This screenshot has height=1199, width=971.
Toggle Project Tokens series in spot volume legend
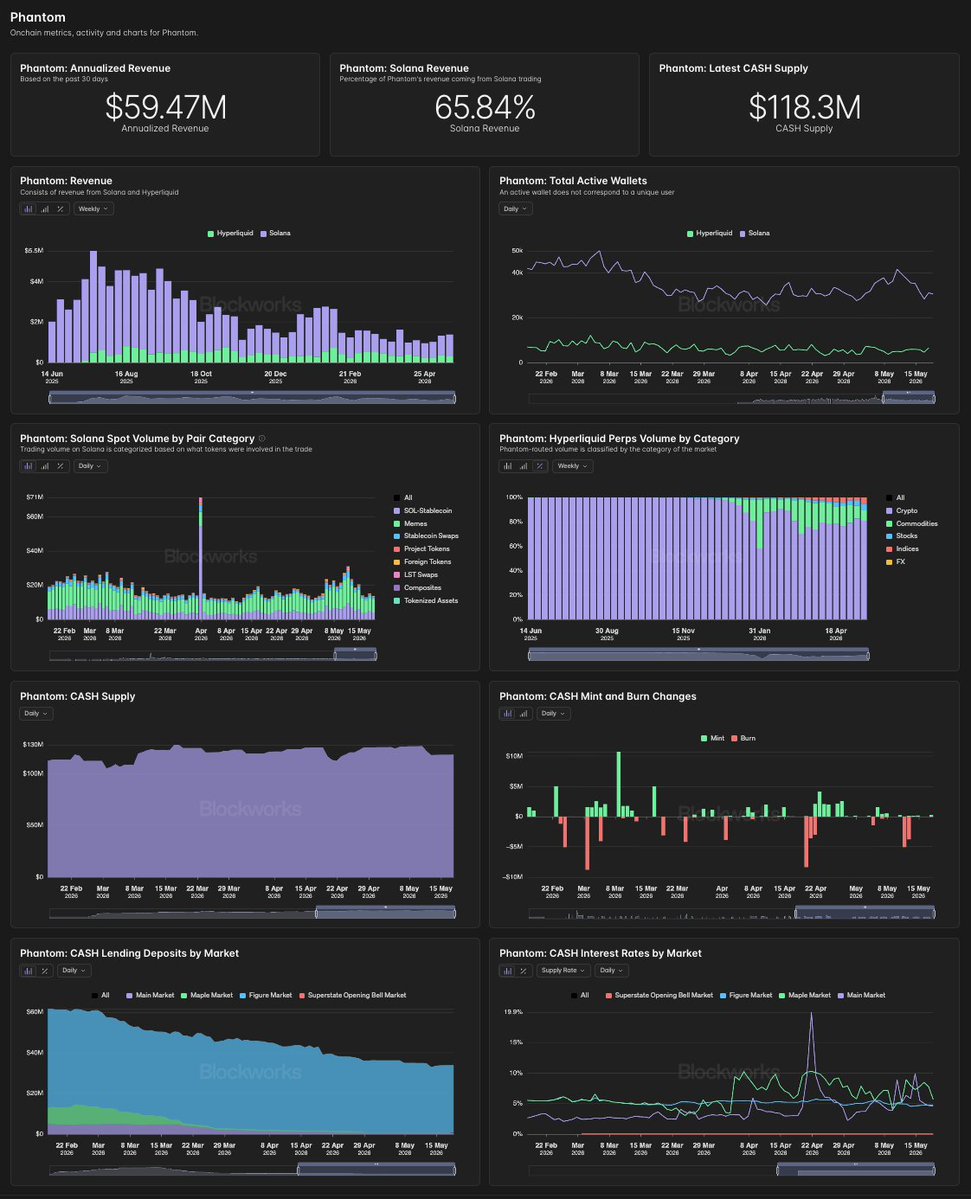(421, 549)
